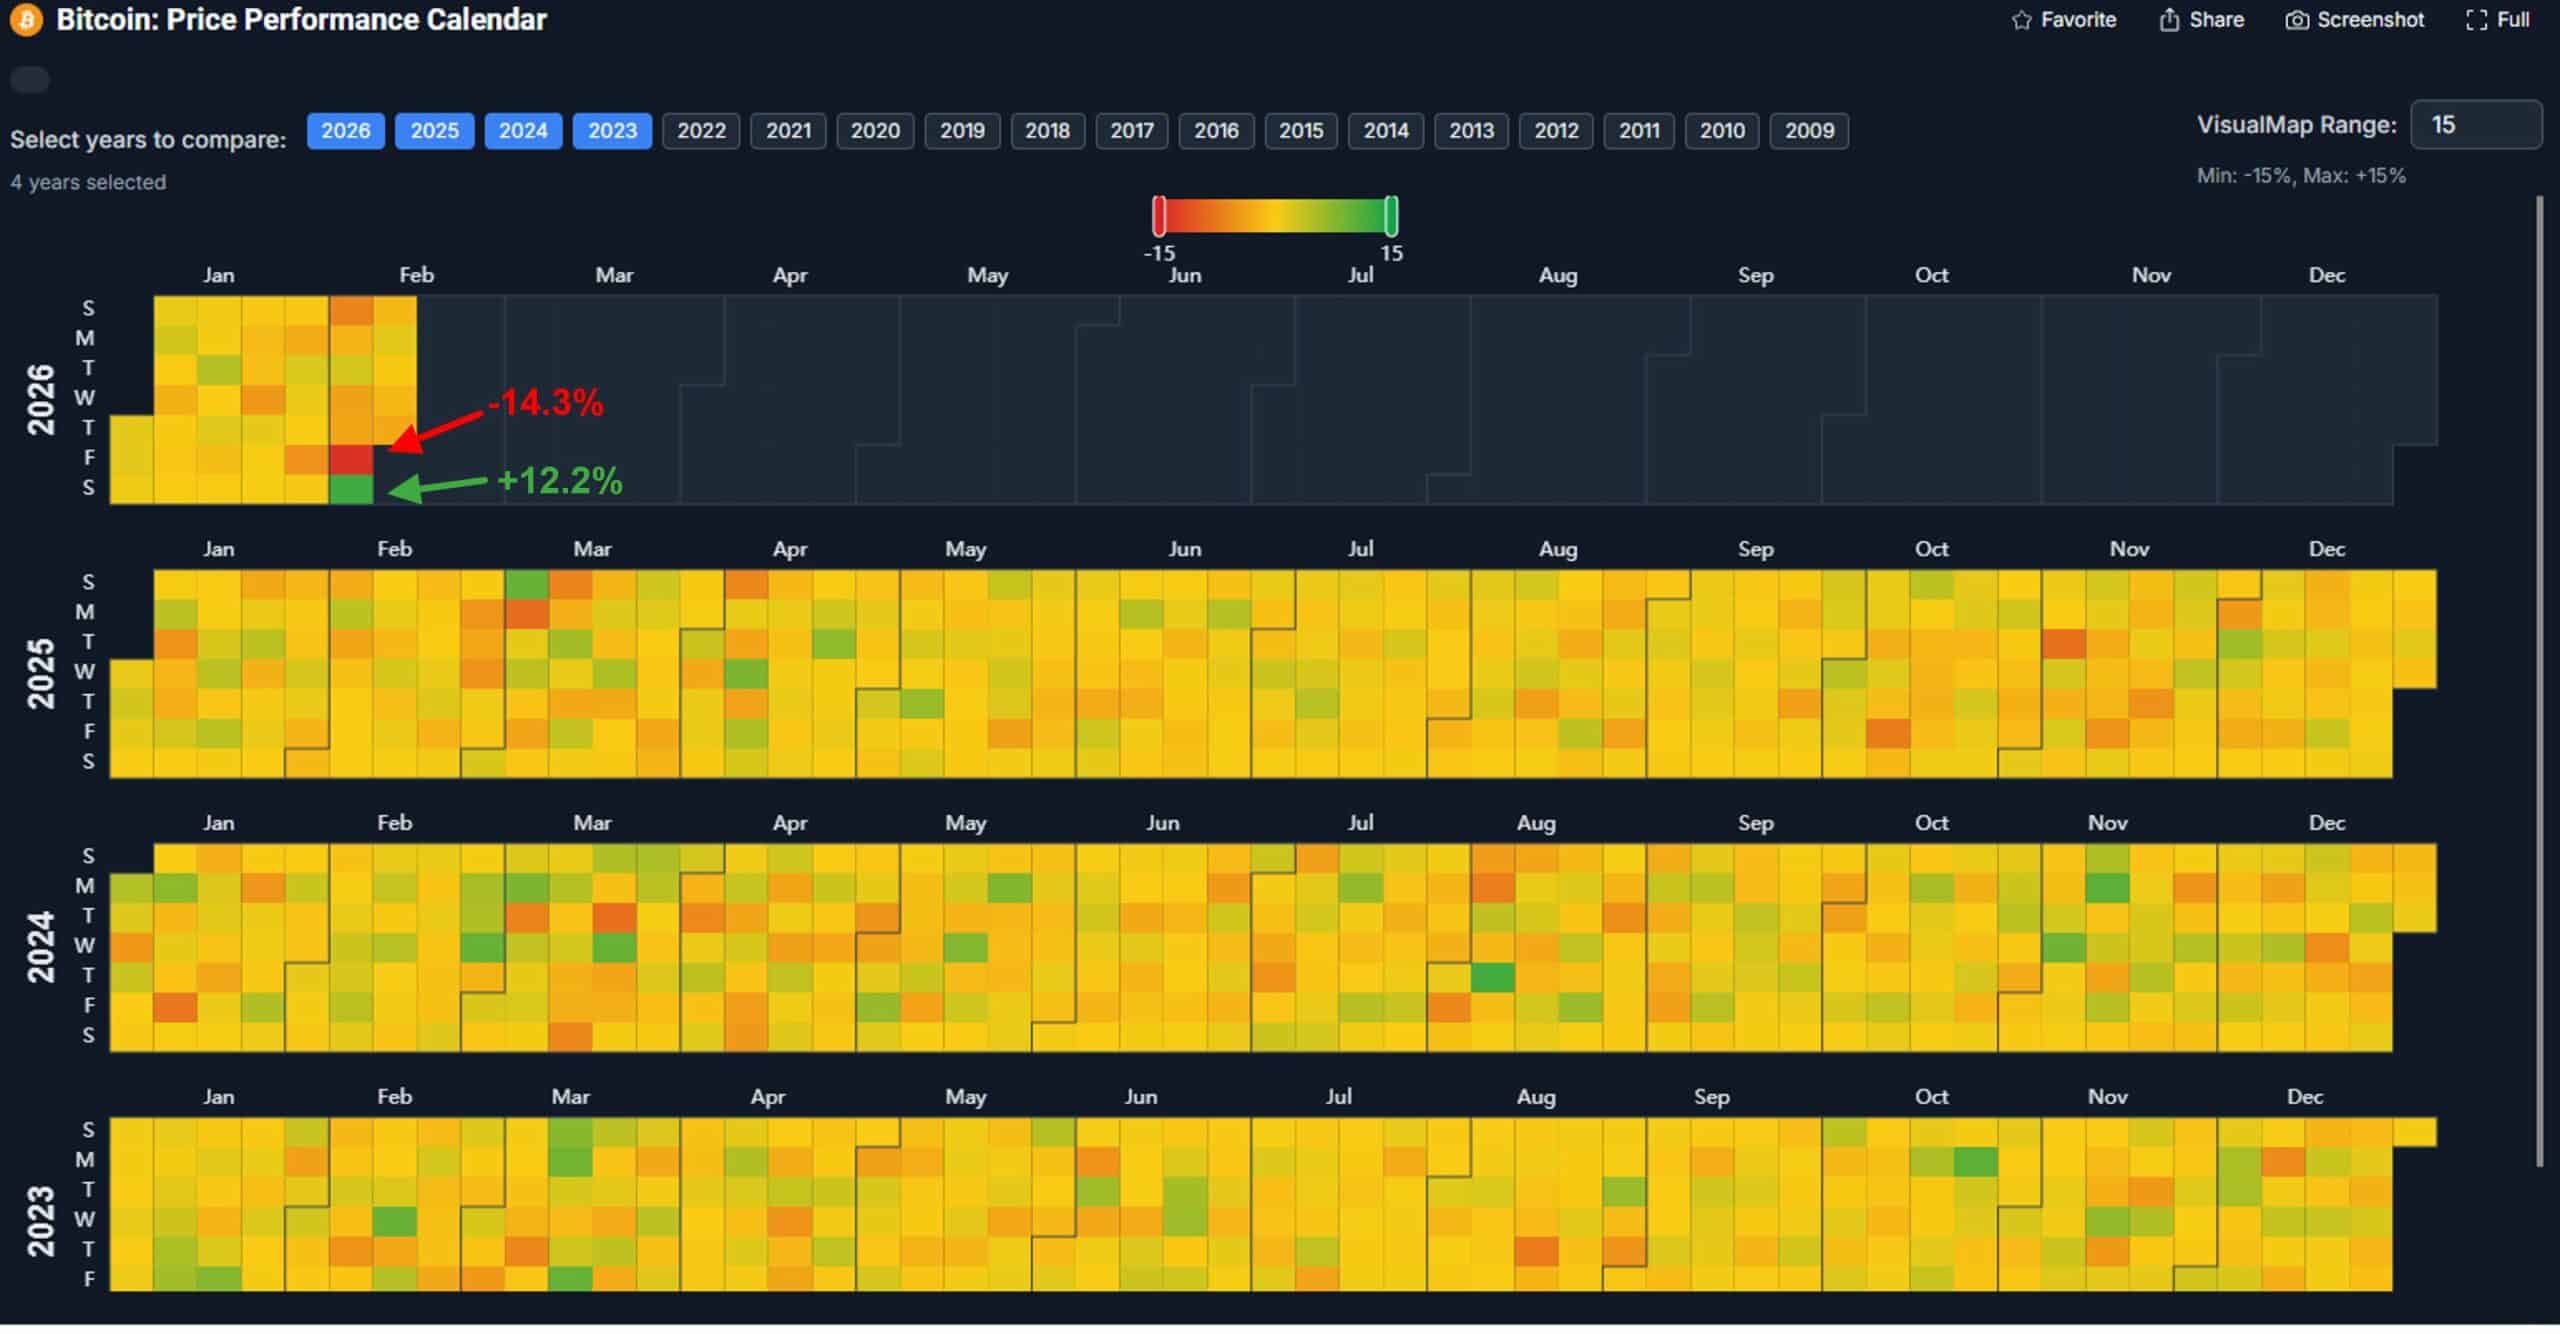
Task: Click the '4 years selected' text
Action: (88, 183)
